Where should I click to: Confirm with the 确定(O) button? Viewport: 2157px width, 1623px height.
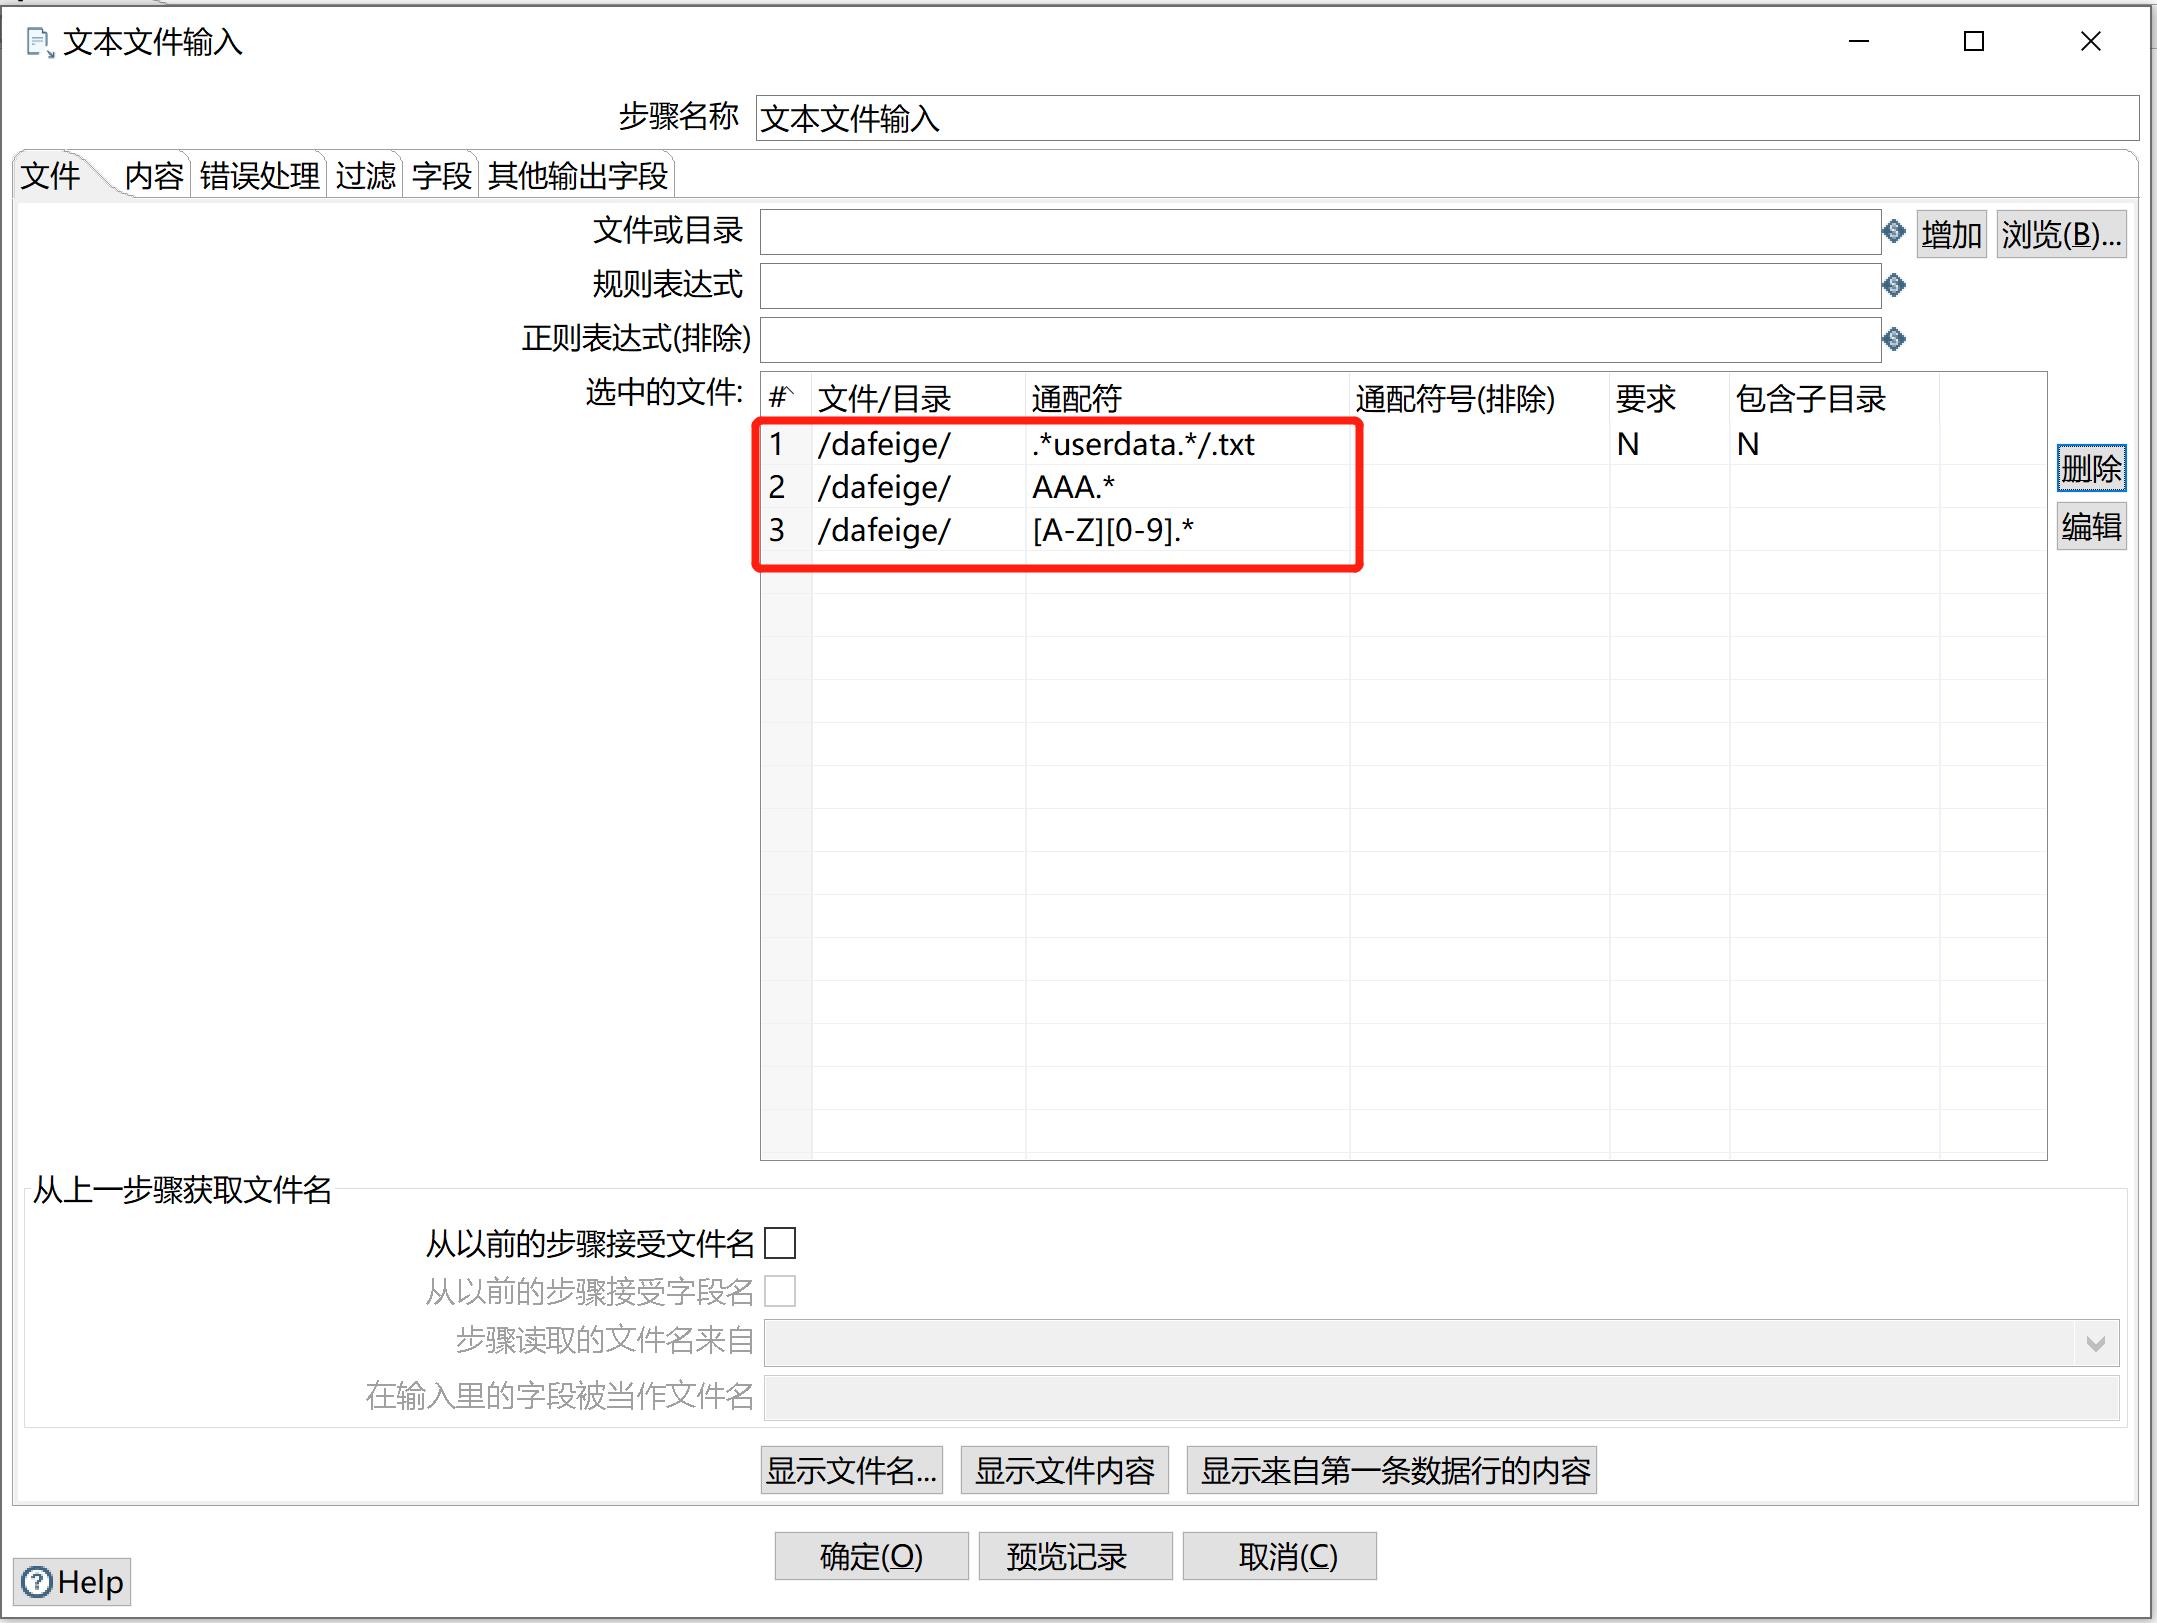pyautogui.click(x=871, y=1556)
